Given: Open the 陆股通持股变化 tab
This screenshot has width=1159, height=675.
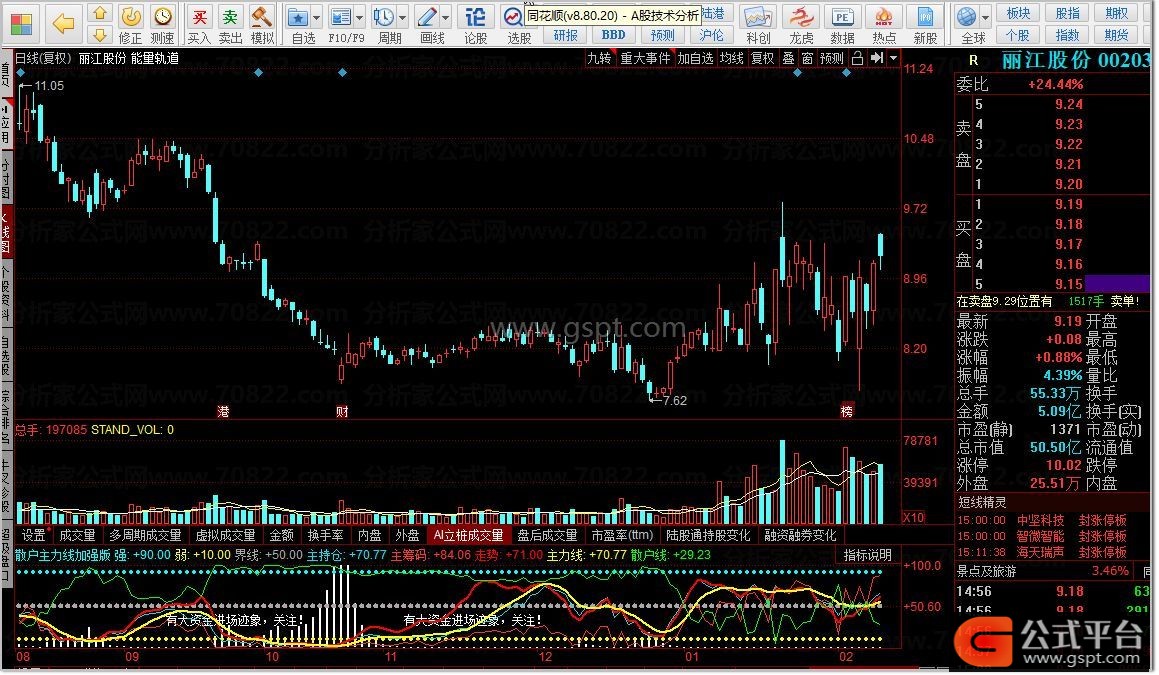Looking at the screenshot, I should pyautogui.click(x=707, y=535).
